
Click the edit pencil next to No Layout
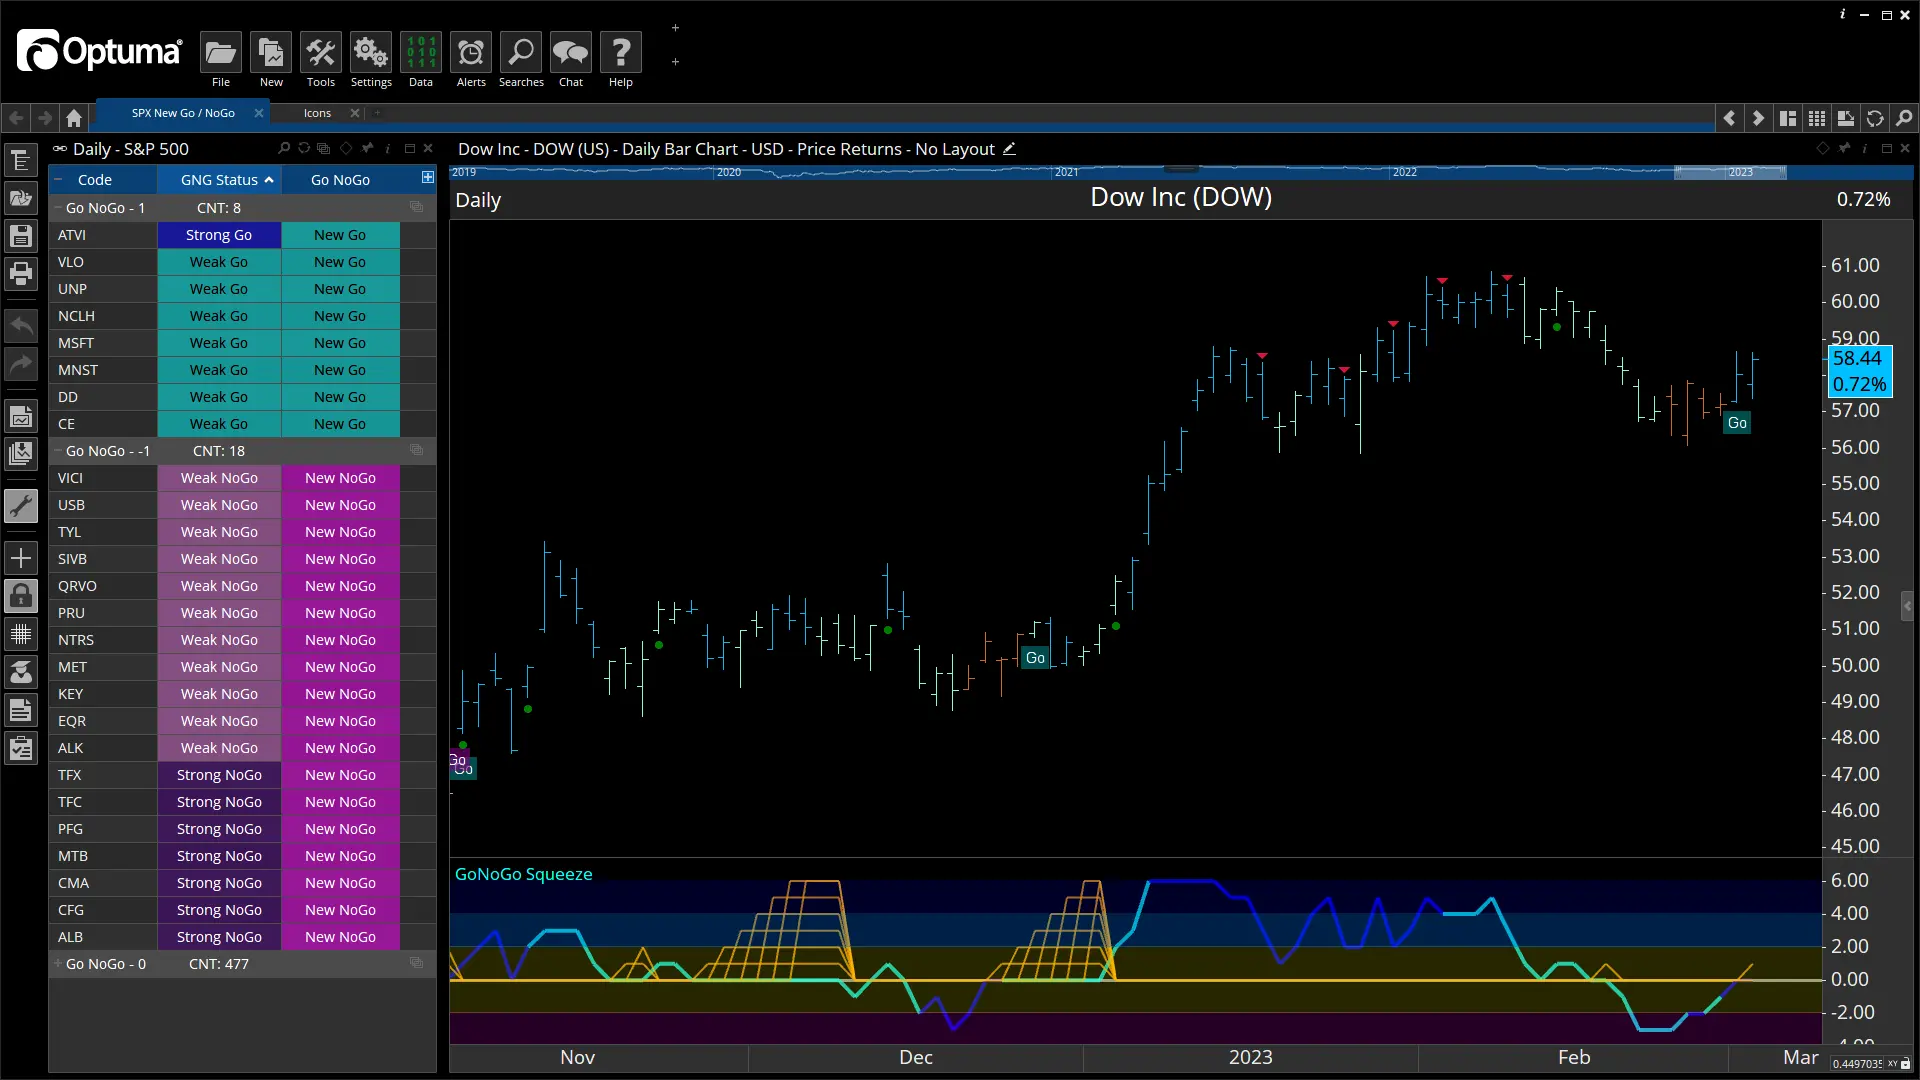(x=1009, y=148)
